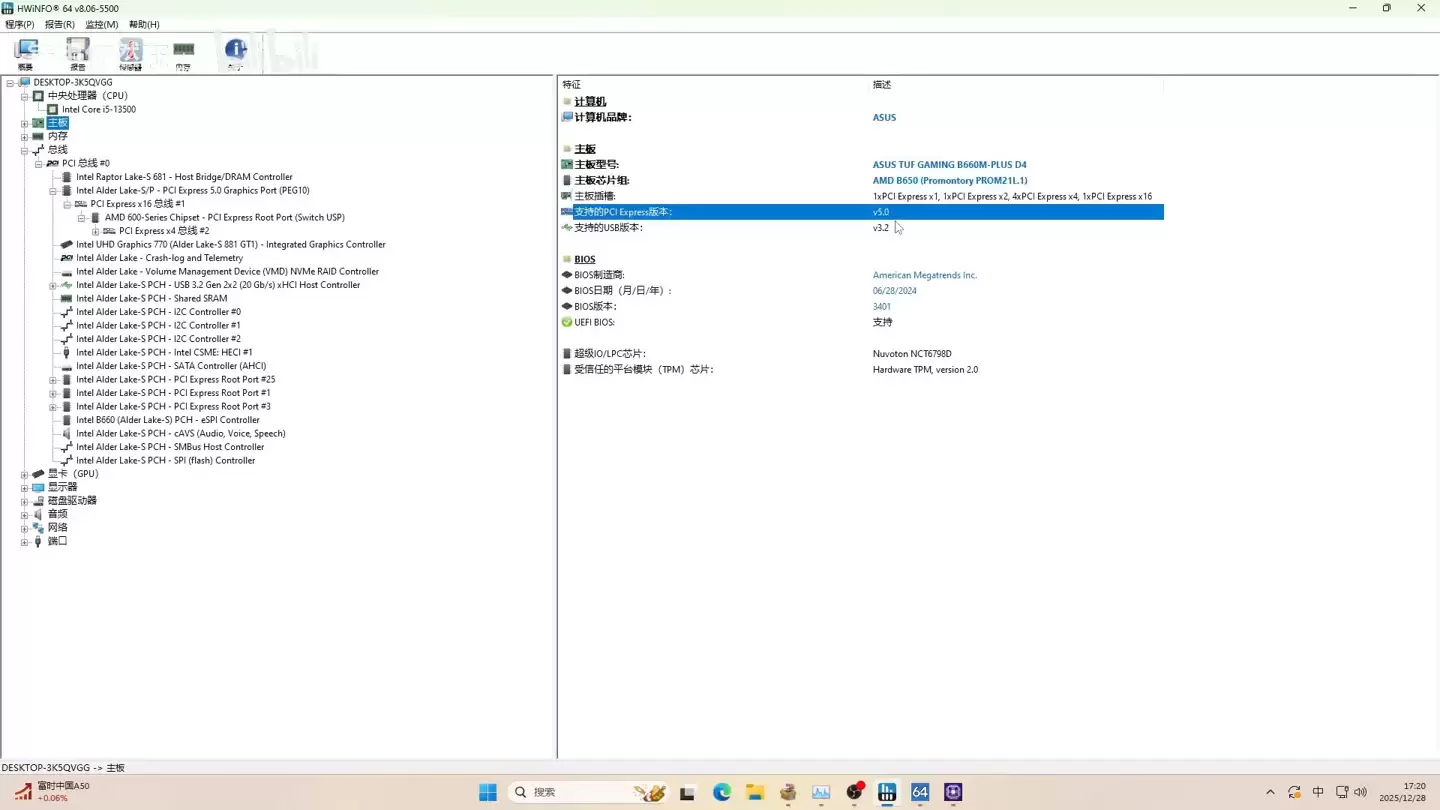
Task: Collapse the 总线 tree branch
Action: (x=24, y=149)
